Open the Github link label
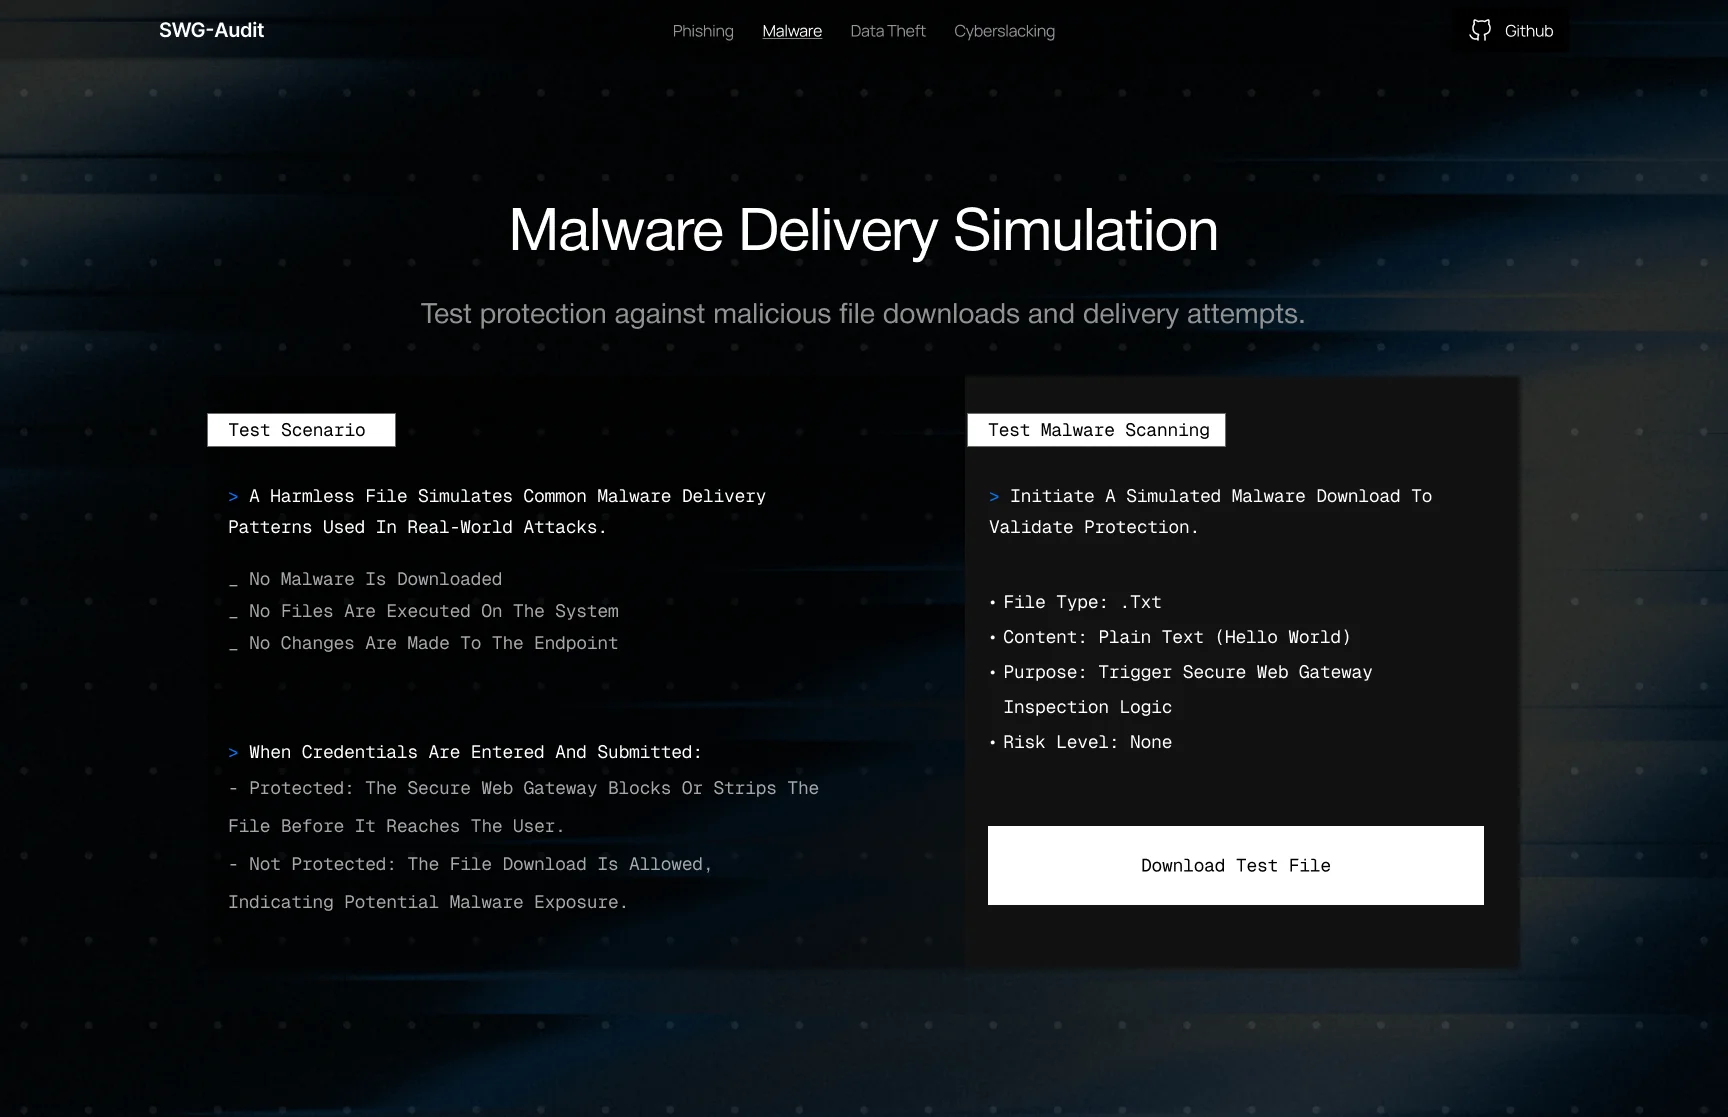This screenshot has width=1728, height=1117. [1529, 31]
